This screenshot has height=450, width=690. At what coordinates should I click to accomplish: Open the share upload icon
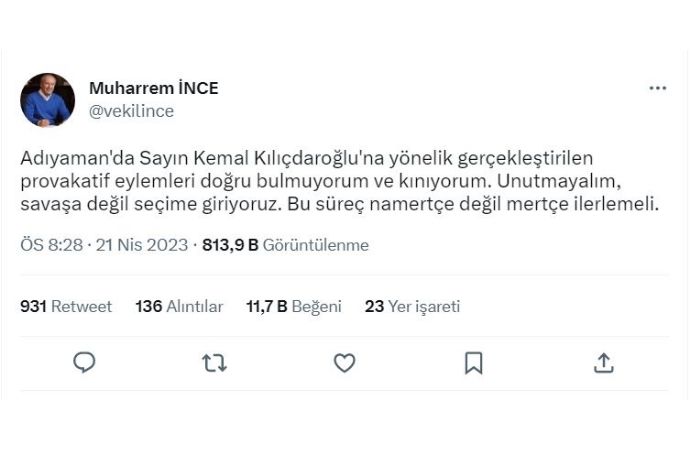604,362
